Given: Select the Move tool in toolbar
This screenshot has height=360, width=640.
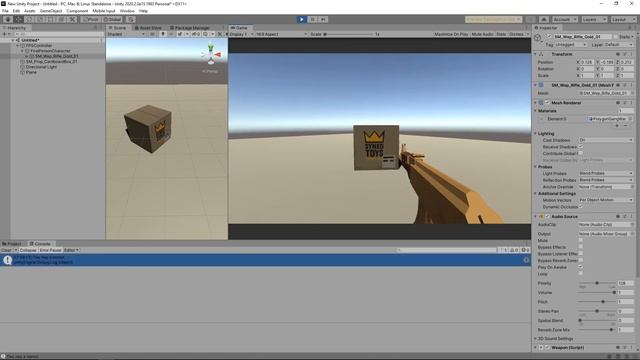Looking at the screenshot, I should point(18,19).
